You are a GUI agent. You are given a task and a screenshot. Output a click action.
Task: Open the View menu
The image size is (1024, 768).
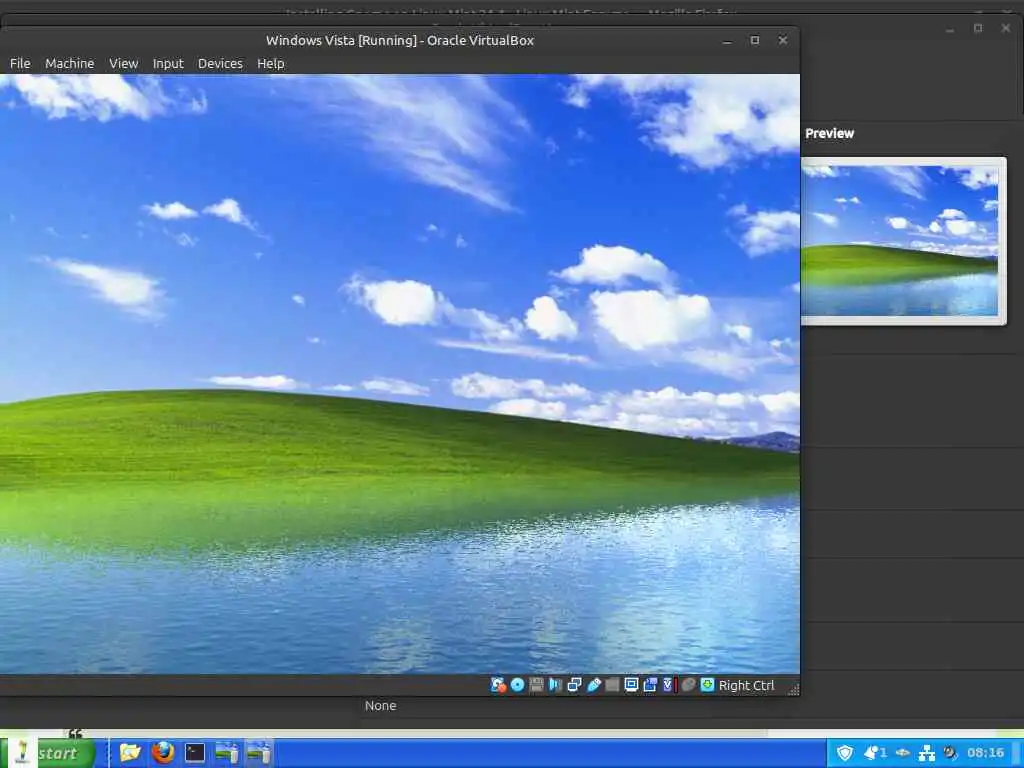tap(123, 63)
